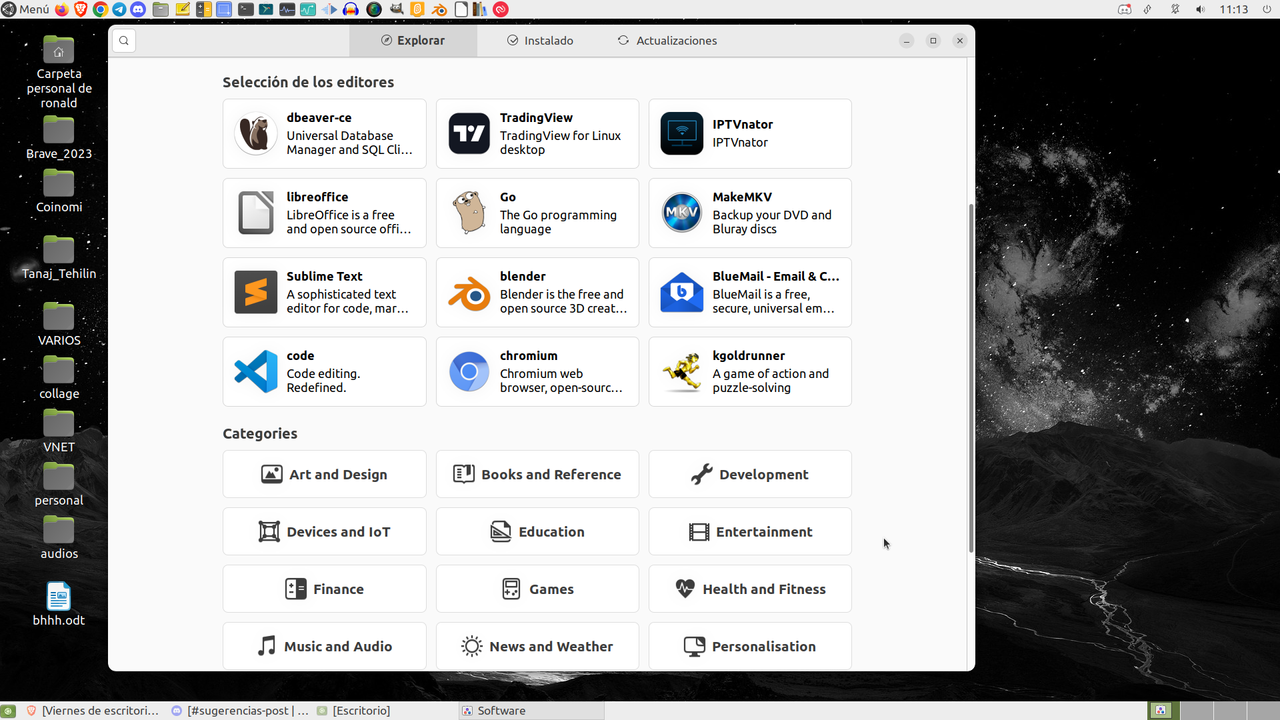
Task: Click the chromium browser icon
Action: pyautogui.click(x=469, y=371)
